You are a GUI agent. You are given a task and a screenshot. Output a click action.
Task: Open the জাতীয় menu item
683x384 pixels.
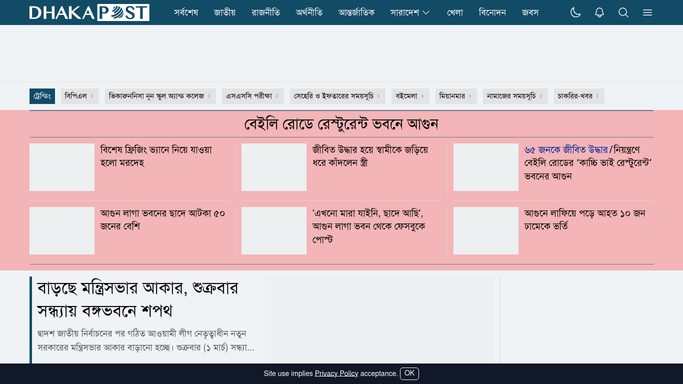(x=225, y=13)
